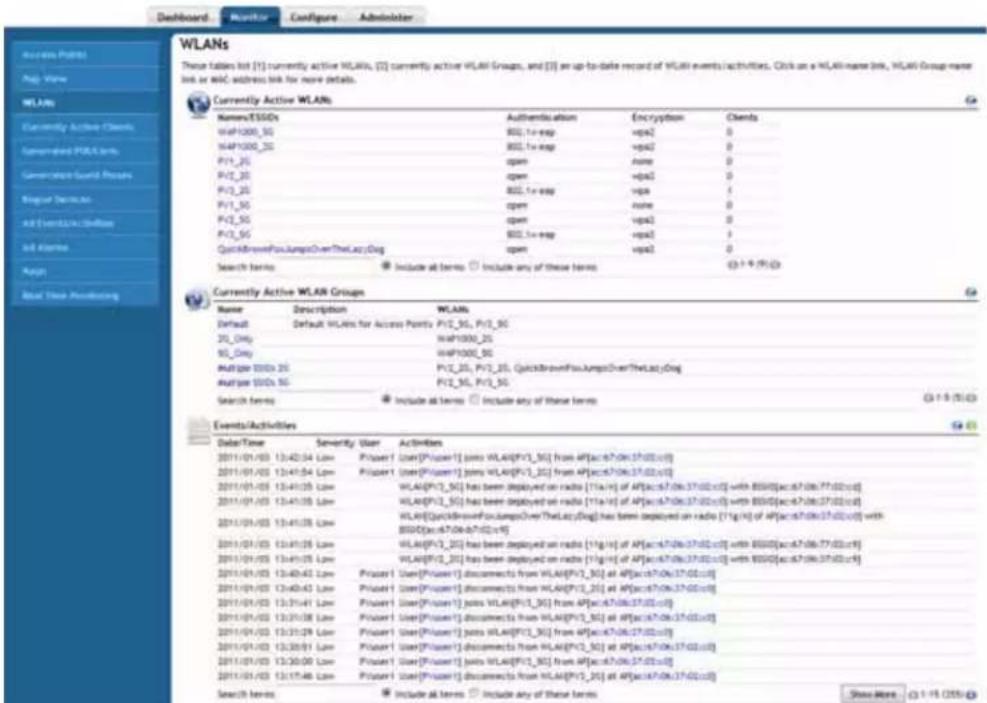Open Access Points in the sidebar
Image resolution: width=987 pixels, height=703 pixels.
click(x=86, y=55)
